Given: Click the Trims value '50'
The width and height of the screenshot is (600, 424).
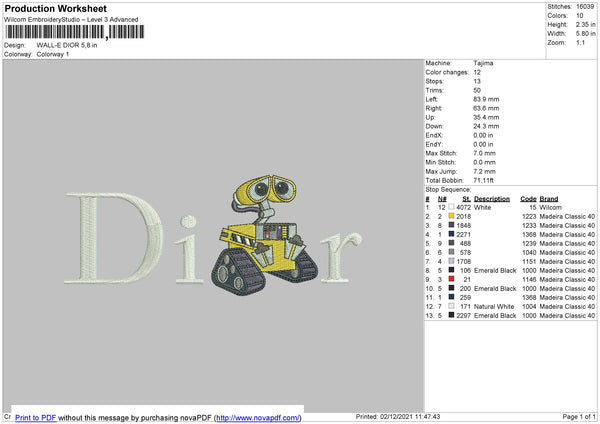Looking at the screenshot, I should [x=477, y=90].
